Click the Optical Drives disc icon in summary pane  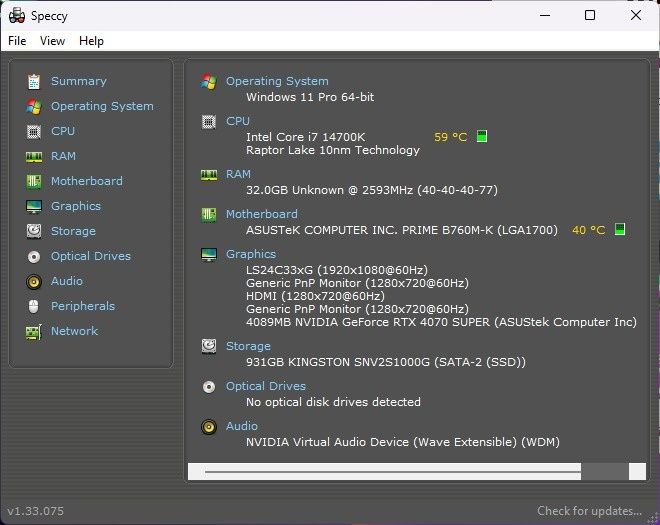point(209,386)
